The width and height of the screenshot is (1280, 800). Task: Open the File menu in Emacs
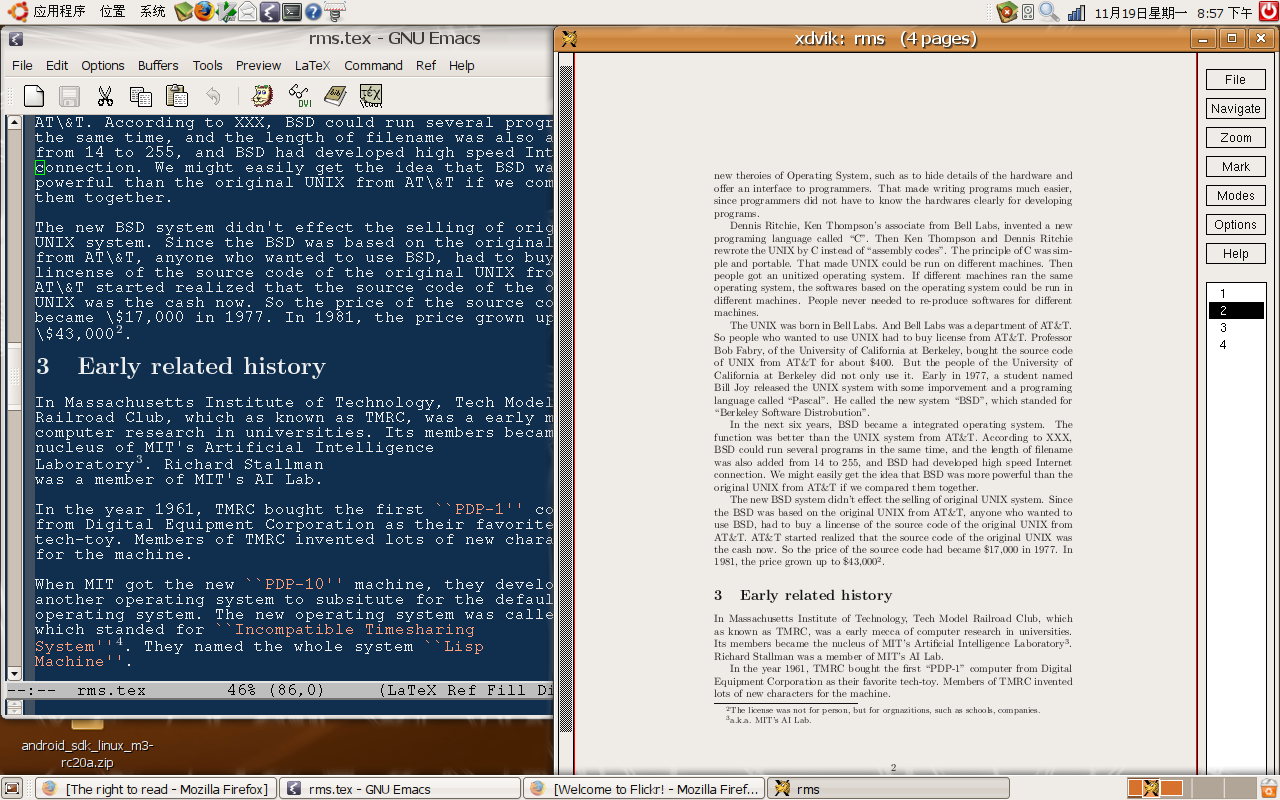point(22,66)
